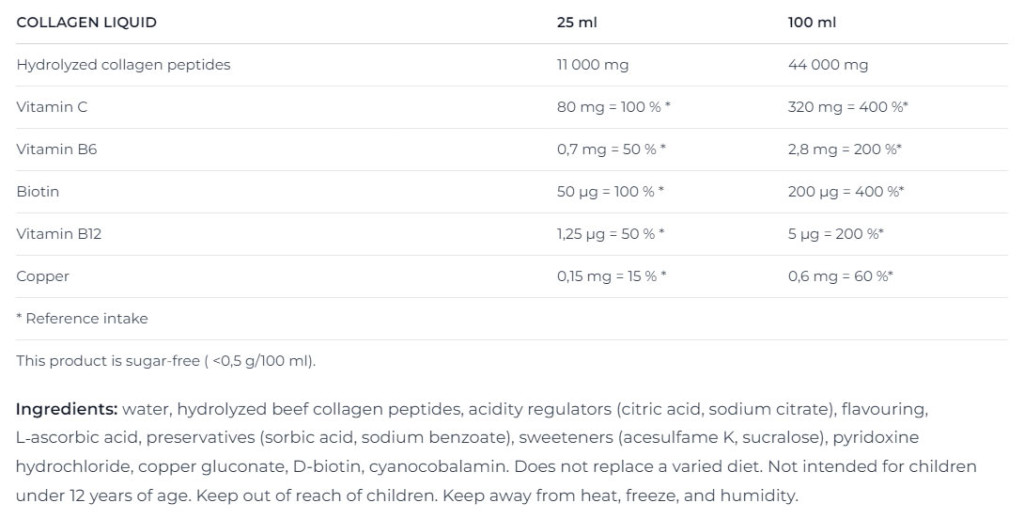
Task: Click the bold Ingredients heading
Action: click(x=67, y=410)
